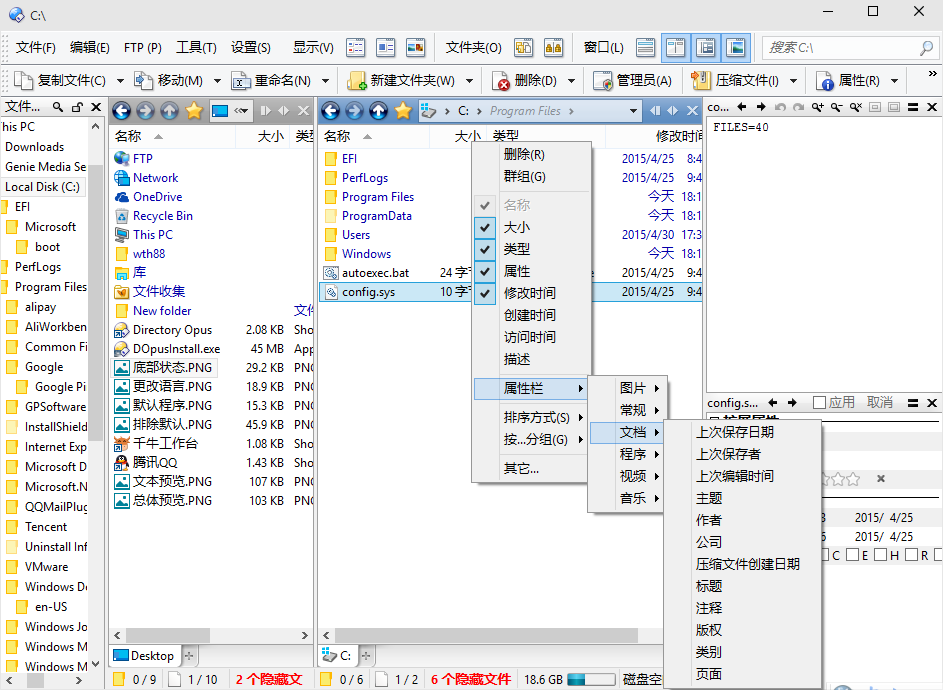Create folder via 新建文件夹 icon
943x690 pixels.
356,80
